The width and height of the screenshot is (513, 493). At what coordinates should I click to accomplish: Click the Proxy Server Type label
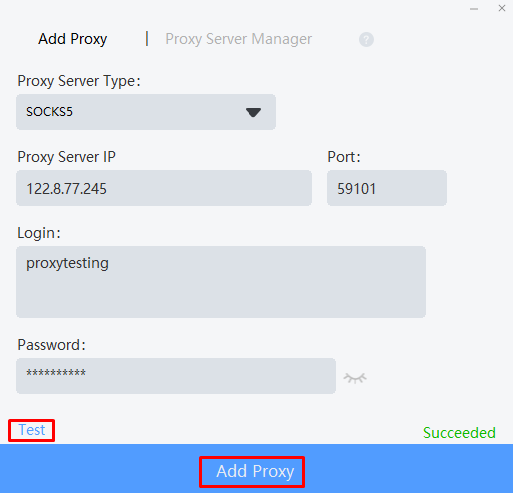tap(79, 81)
